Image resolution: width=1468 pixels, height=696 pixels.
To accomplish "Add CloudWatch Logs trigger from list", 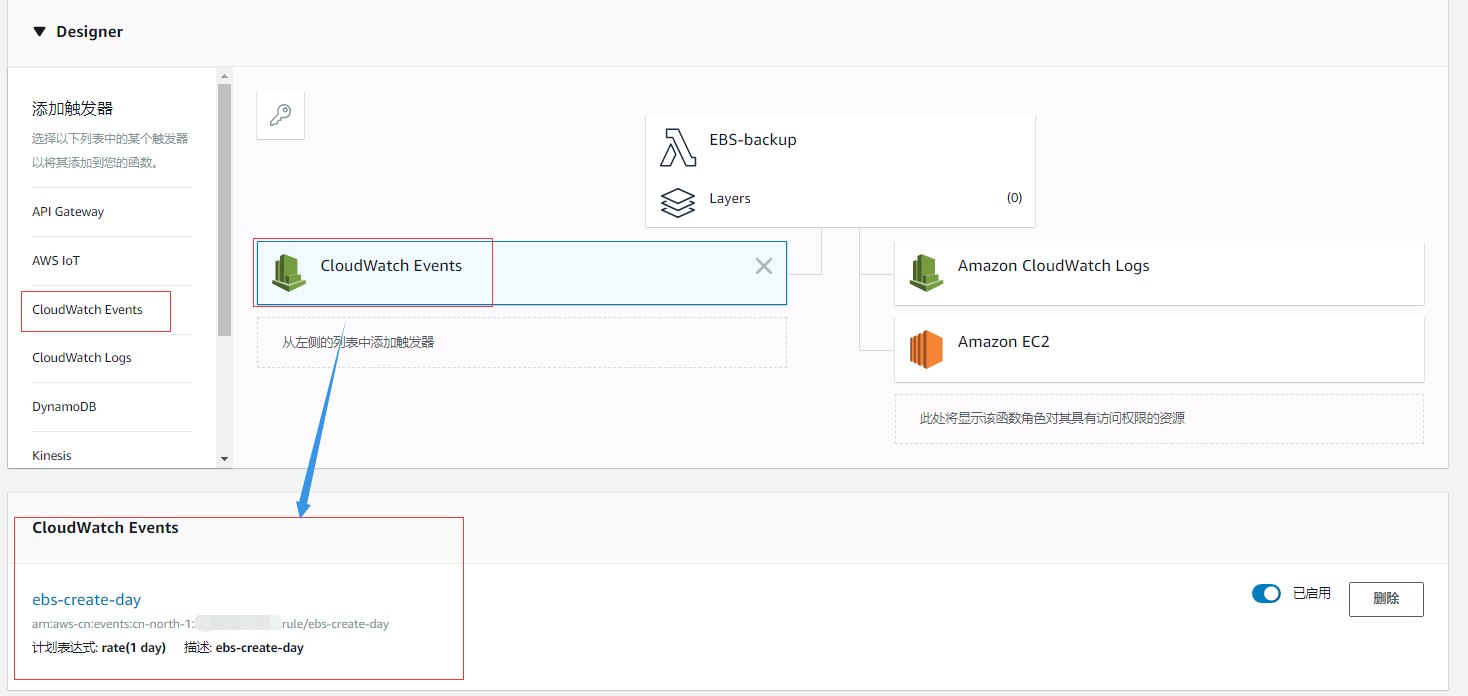I will pyautogui.click(x=82, y=358).
